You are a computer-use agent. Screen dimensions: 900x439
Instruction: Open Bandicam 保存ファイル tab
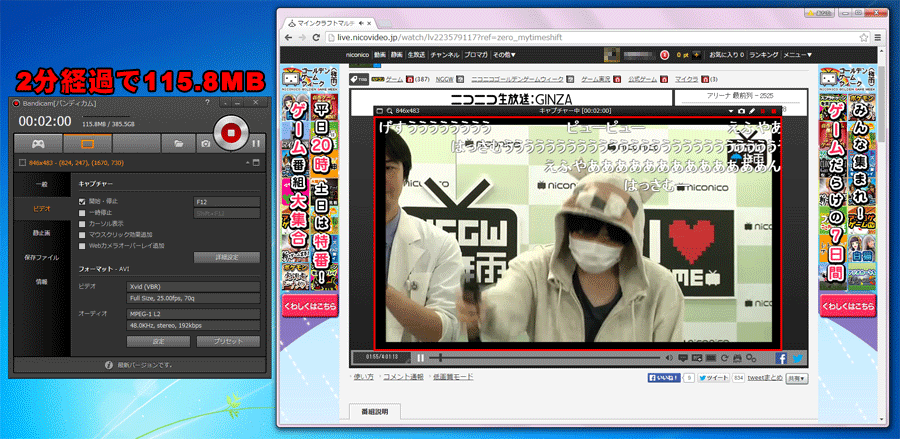(x=42, y=258)
